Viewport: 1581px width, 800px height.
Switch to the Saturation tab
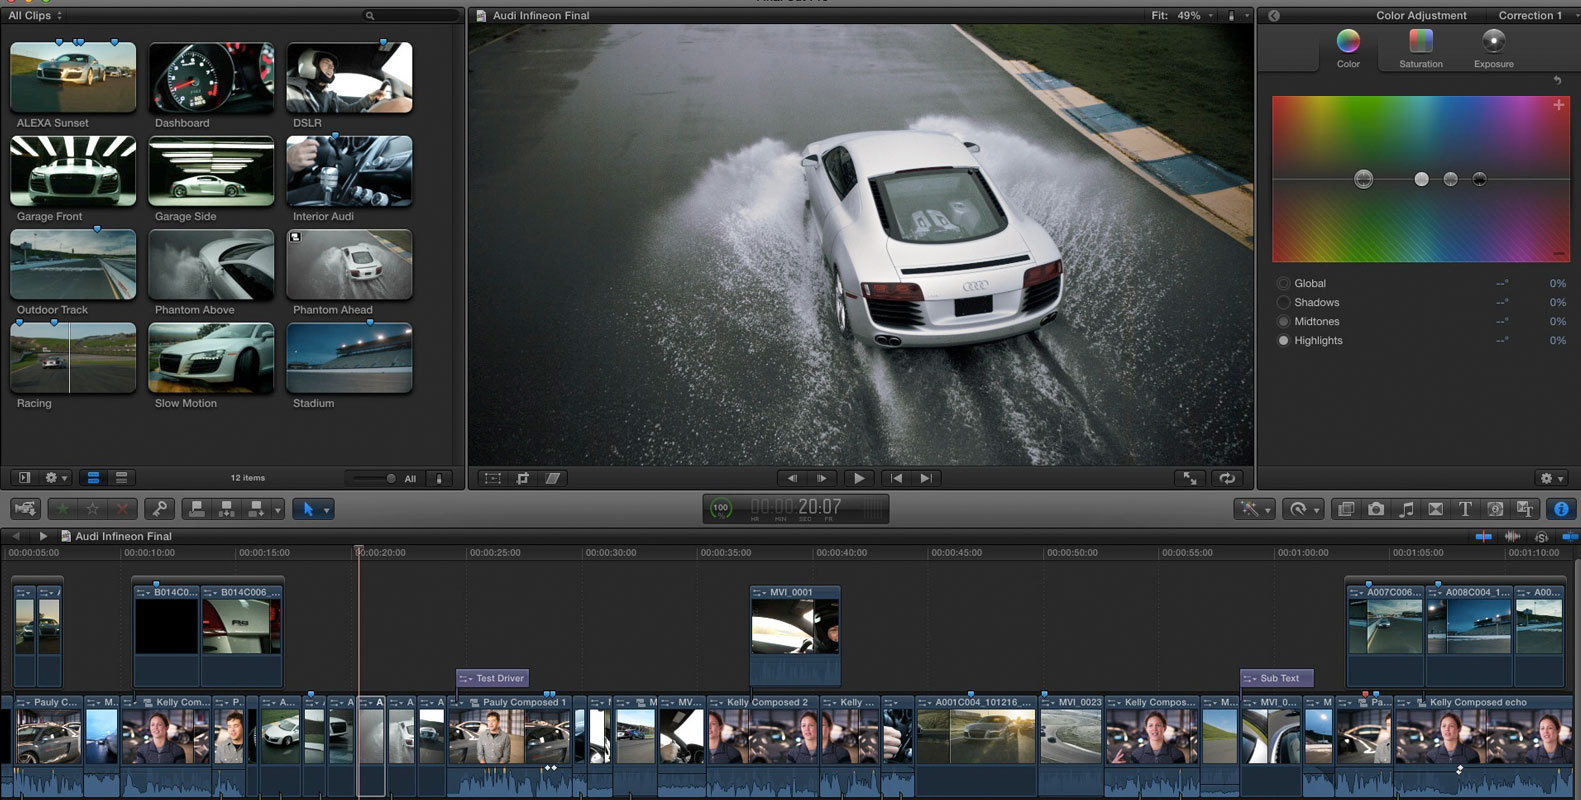pyautogui.click(x=1421, y=48)
